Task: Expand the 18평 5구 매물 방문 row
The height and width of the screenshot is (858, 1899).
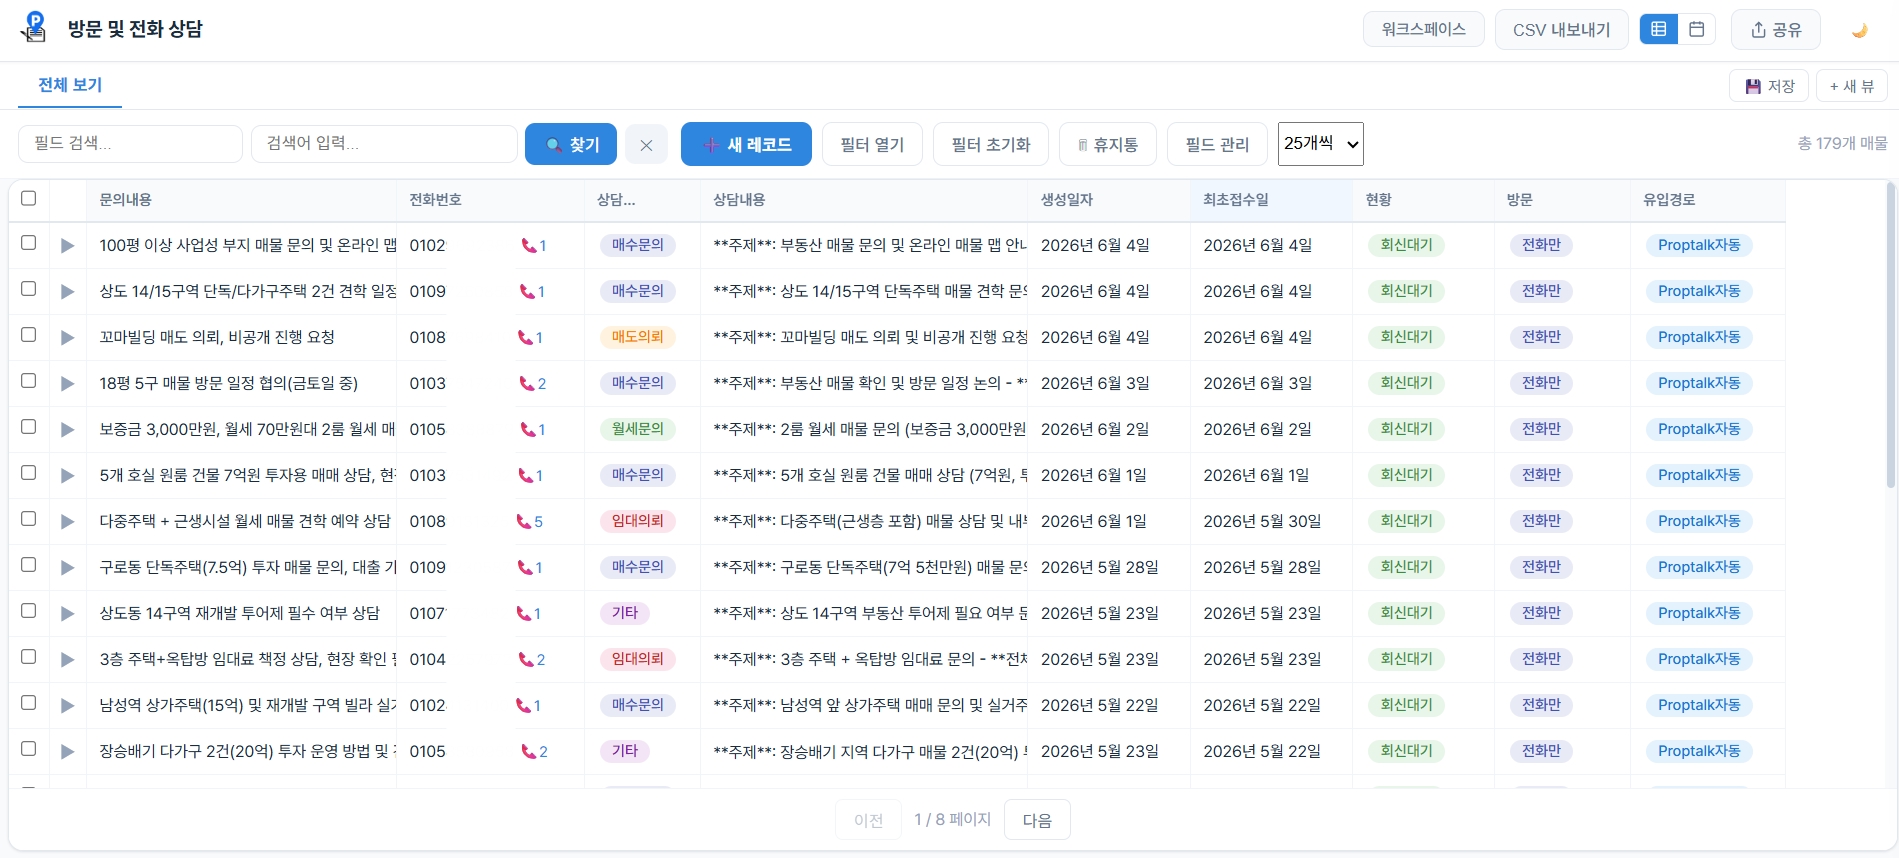Action: coord(67,384)
